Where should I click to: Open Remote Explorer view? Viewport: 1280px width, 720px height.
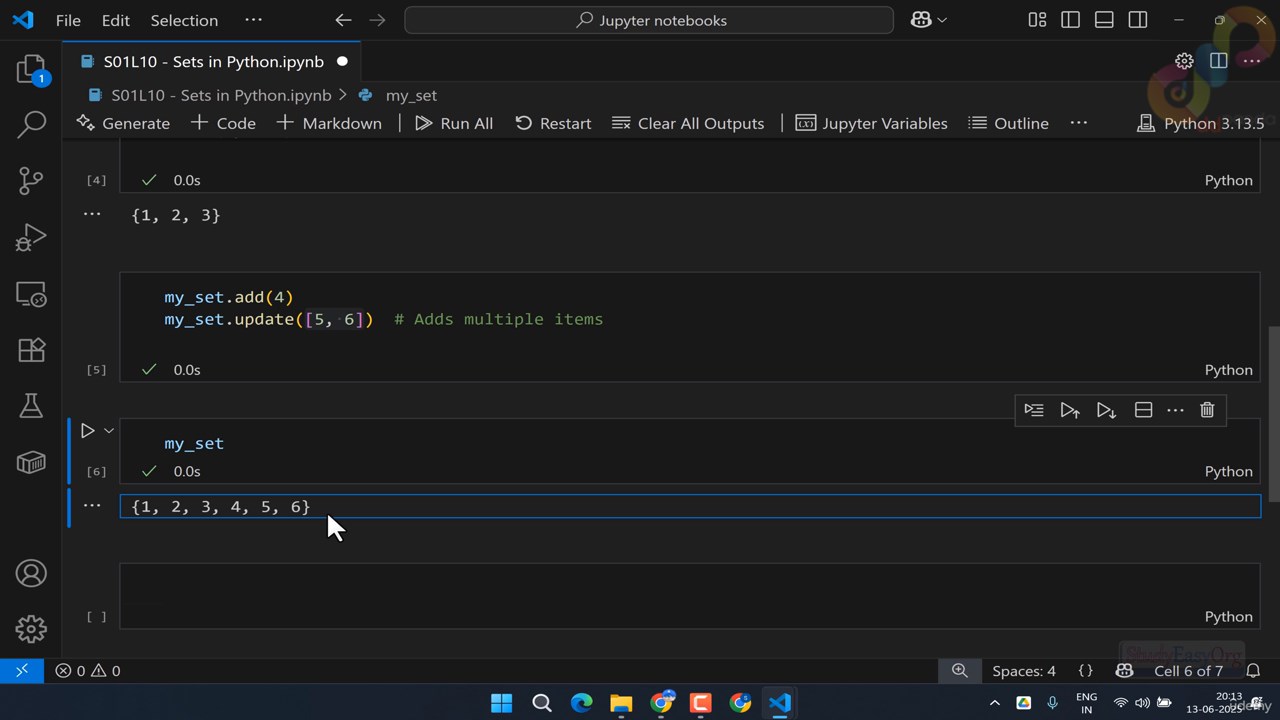pyautogui.click(x=31, y=294)
